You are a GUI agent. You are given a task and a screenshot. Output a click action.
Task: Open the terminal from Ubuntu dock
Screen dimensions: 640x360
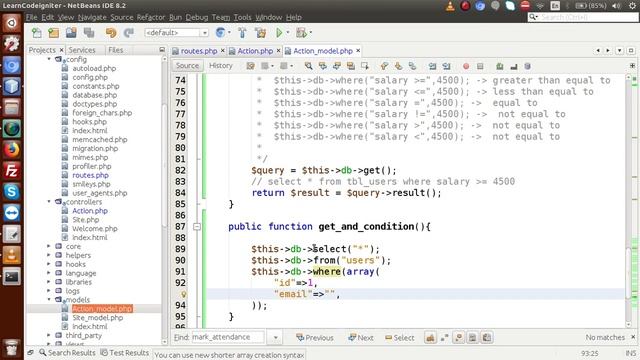point(11,277)
